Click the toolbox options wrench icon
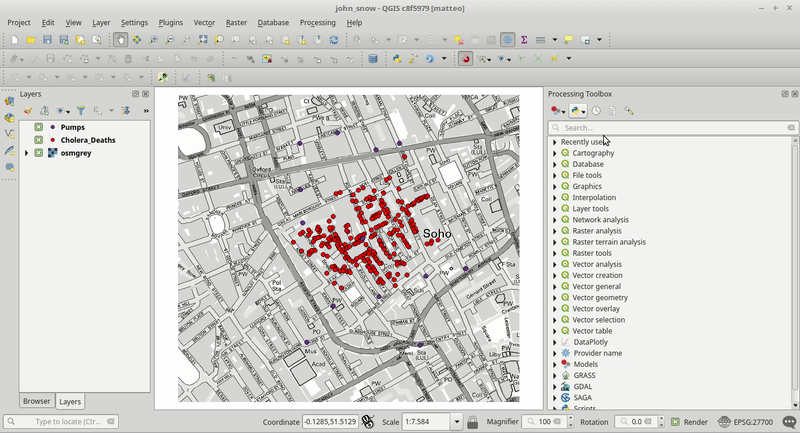The height and width of the screenshot is (433, 800). pos(629,111)
